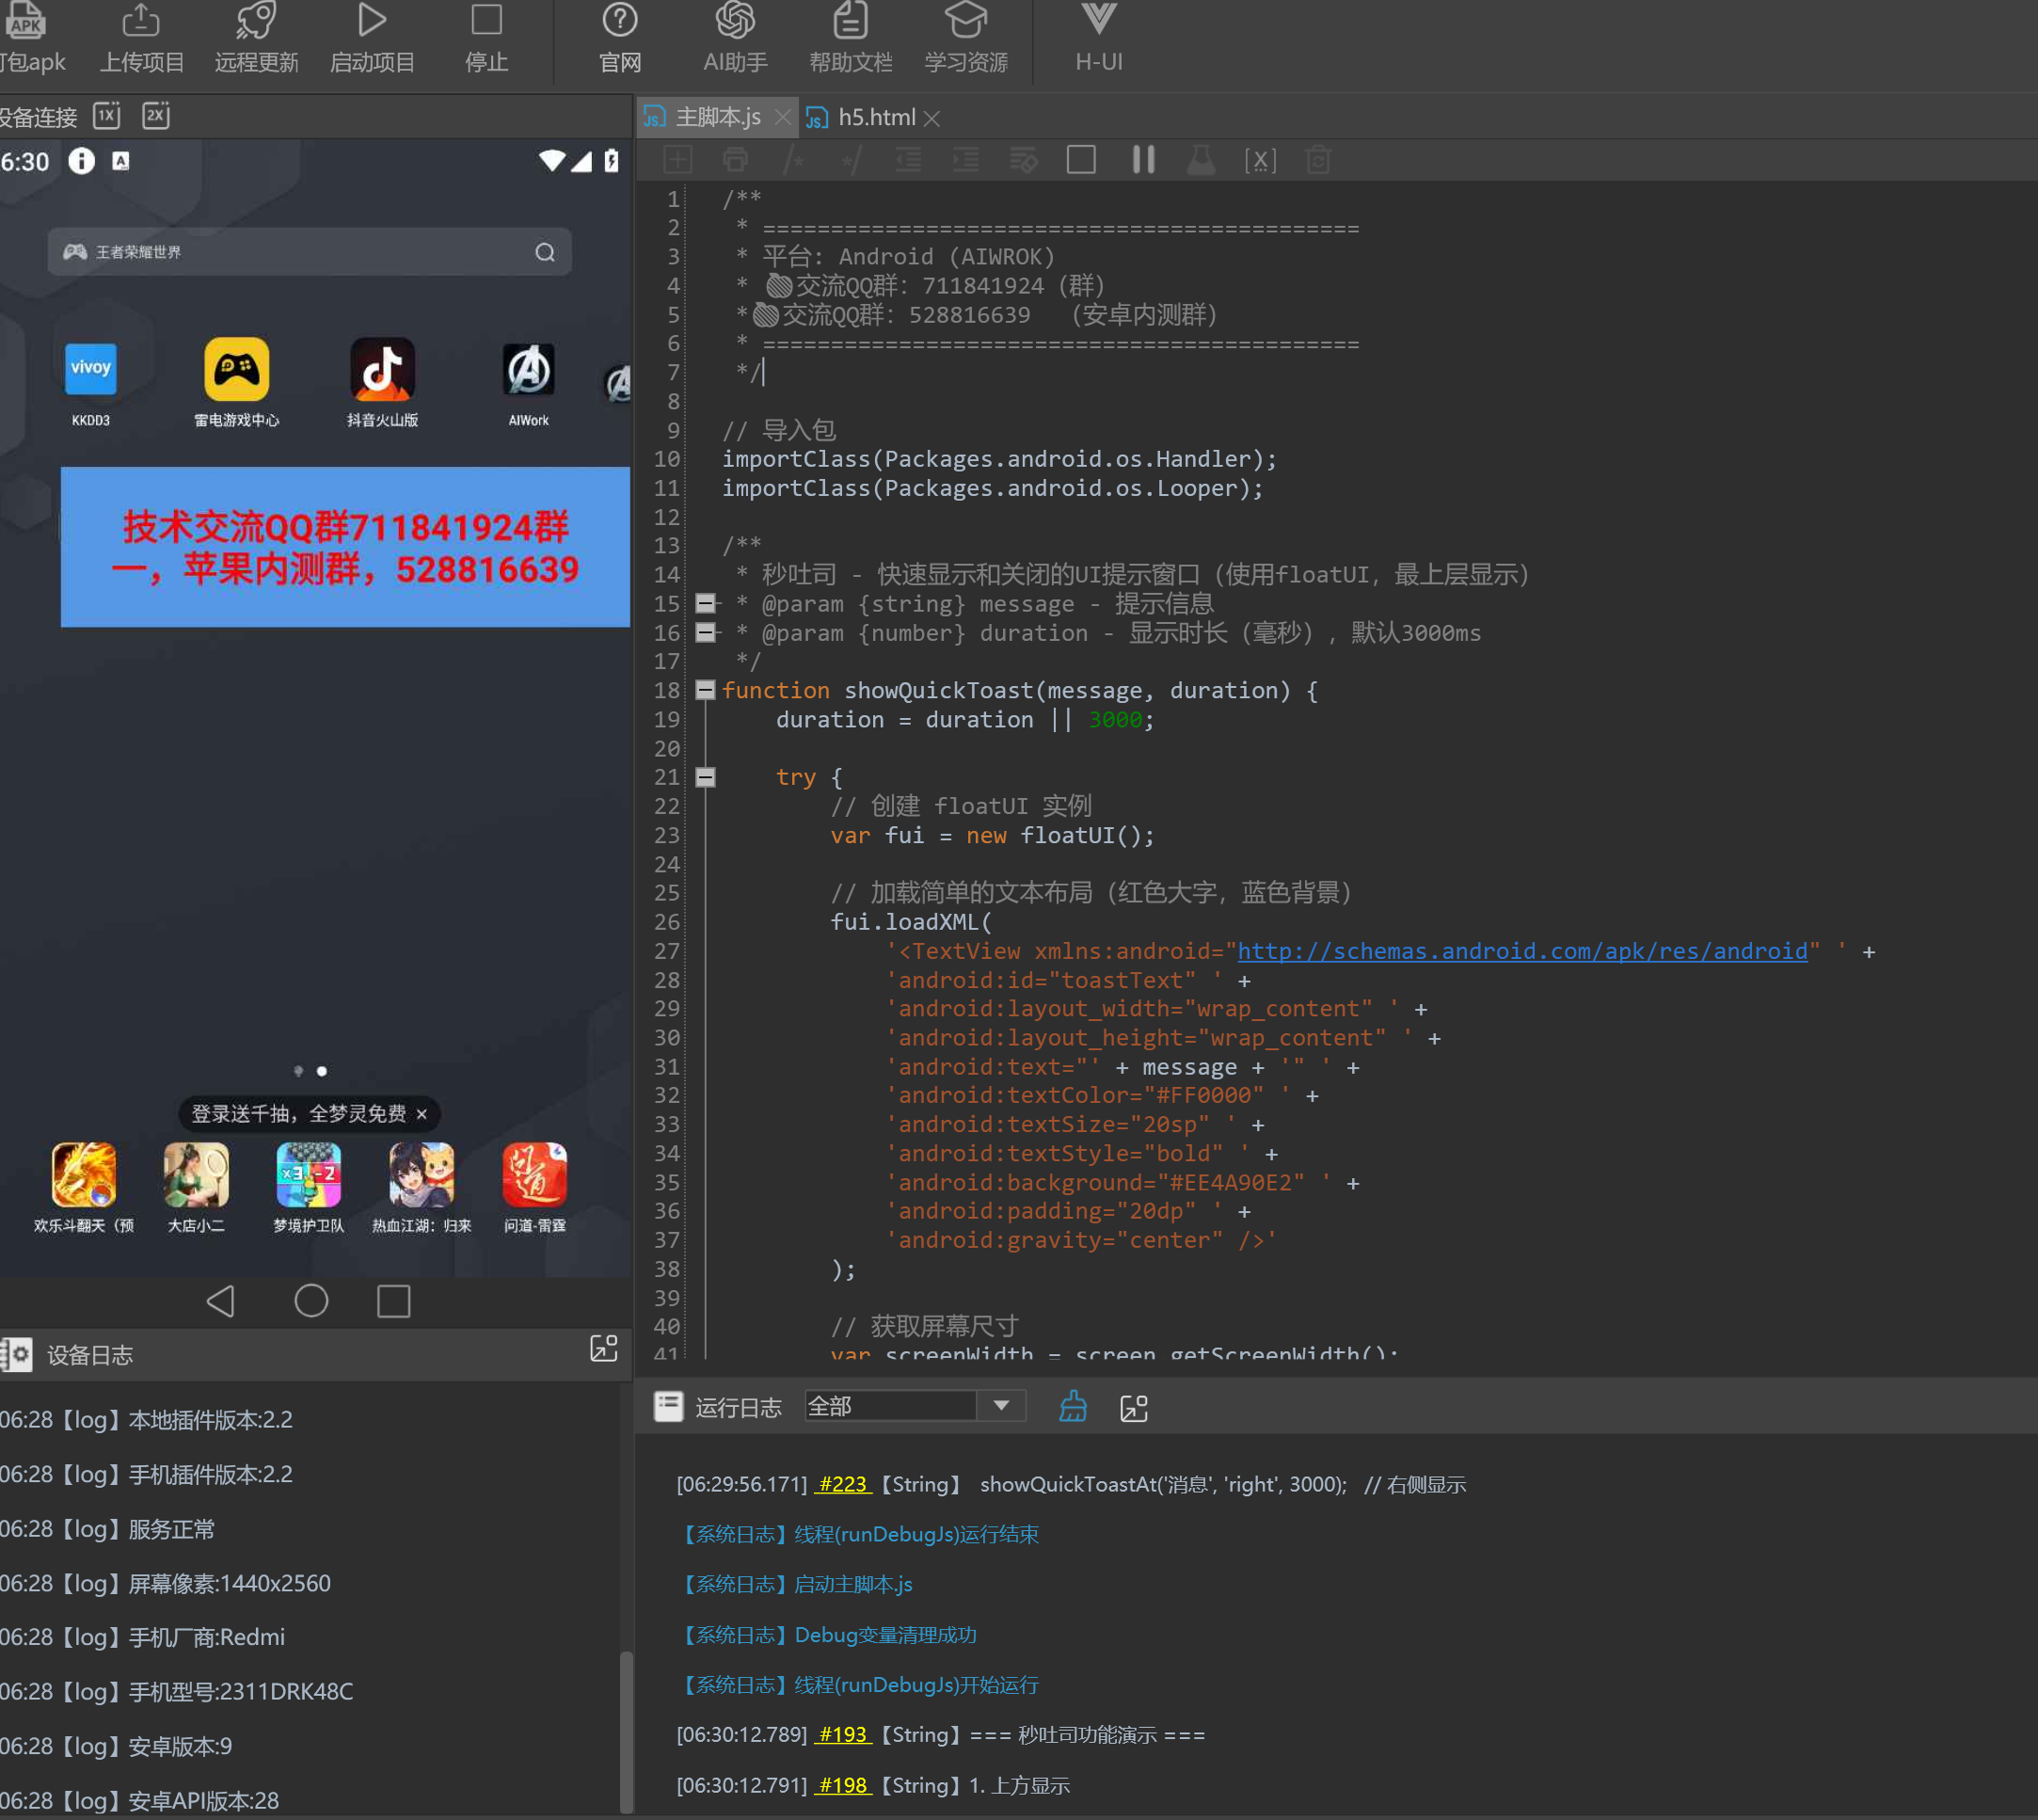Clear the run log with broom icon

(1073, 1407)
